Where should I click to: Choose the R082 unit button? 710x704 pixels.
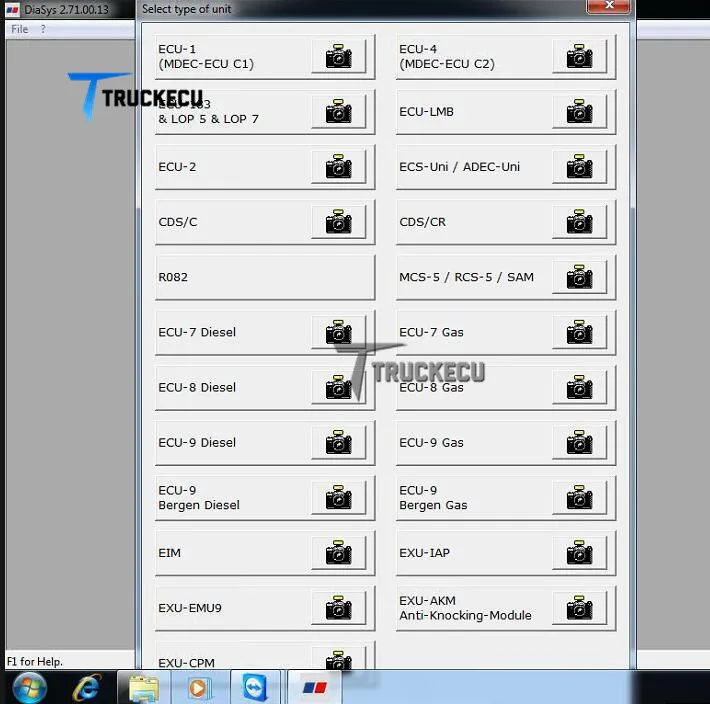265,278
